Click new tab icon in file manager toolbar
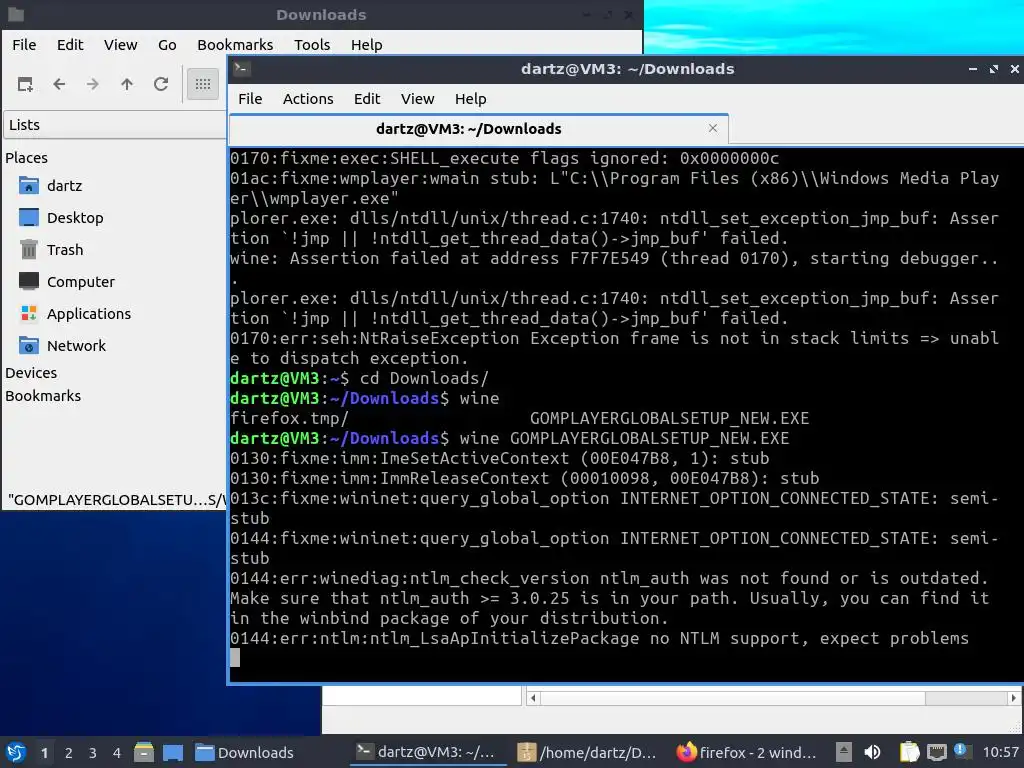 pos(25,84)
